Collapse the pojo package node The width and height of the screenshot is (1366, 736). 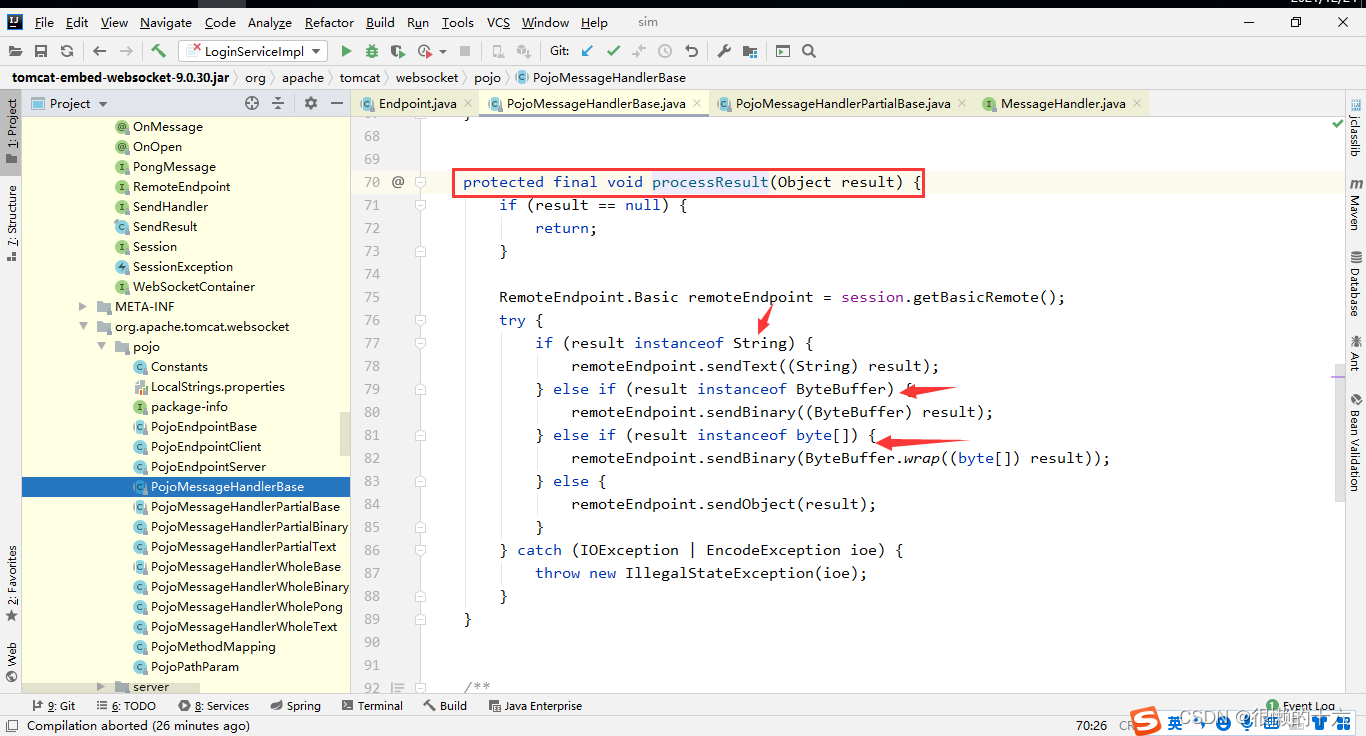point(101,347)
